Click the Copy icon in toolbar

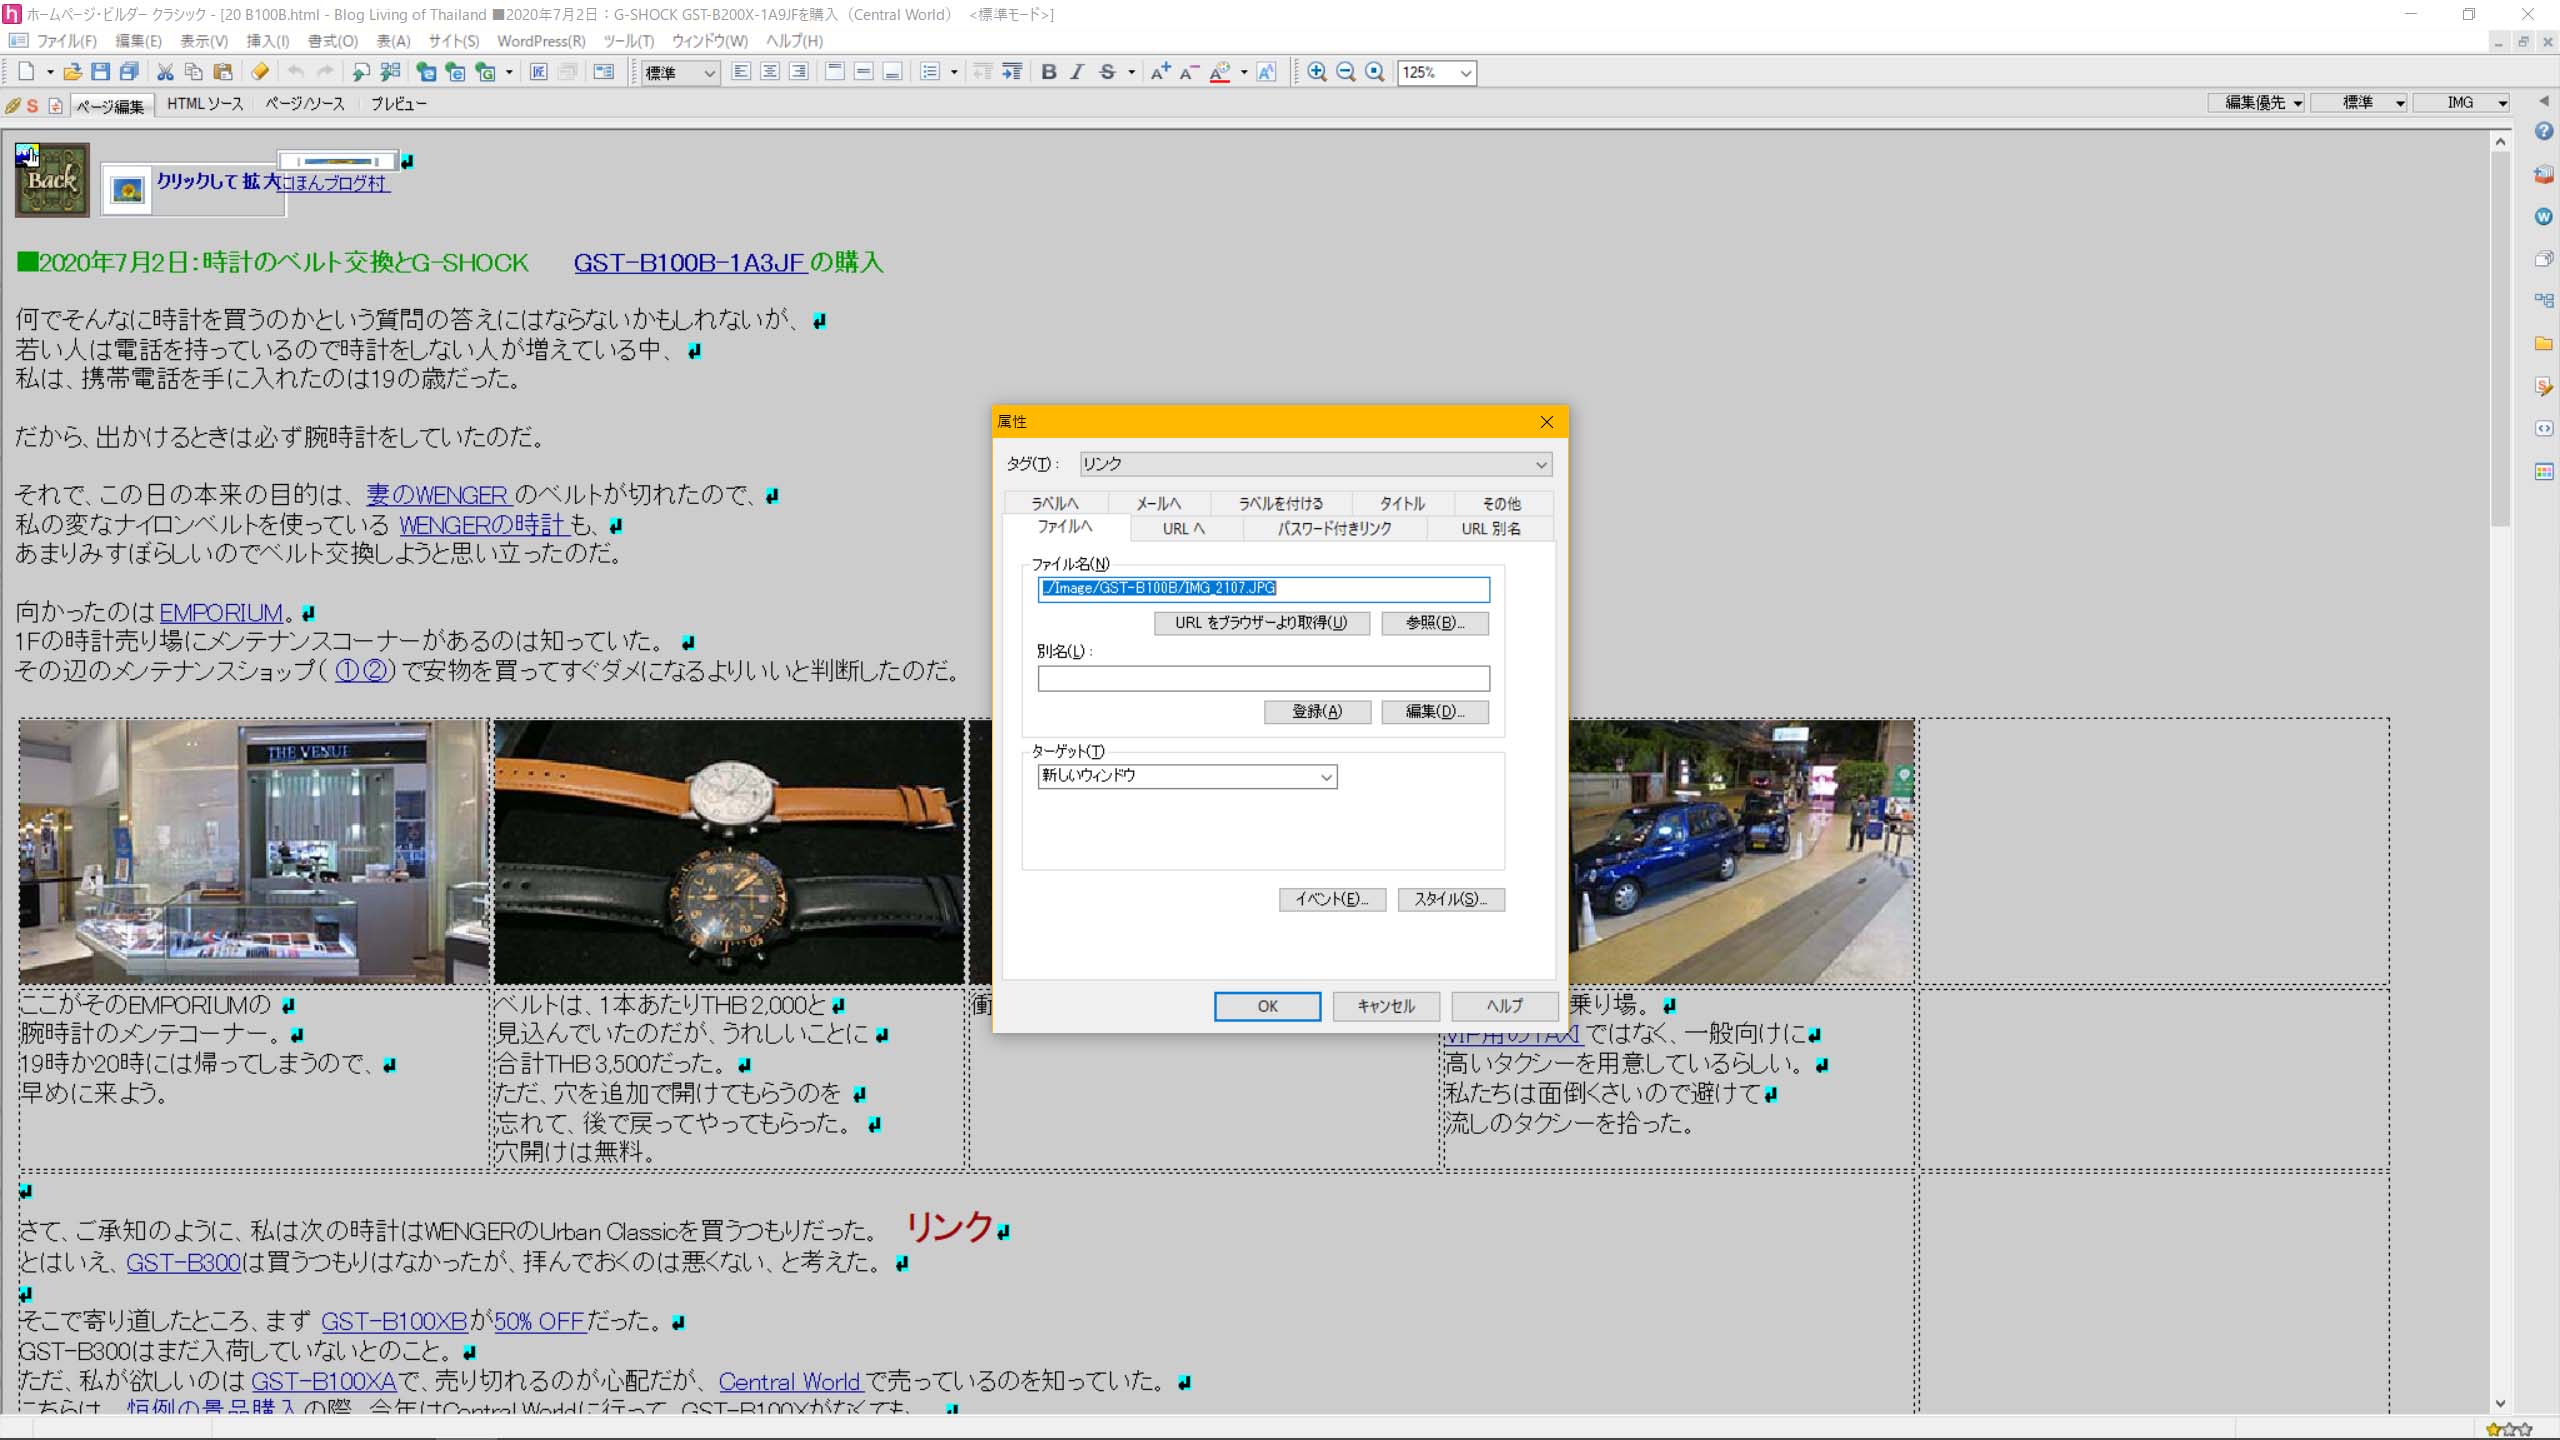tap(194, 72)
